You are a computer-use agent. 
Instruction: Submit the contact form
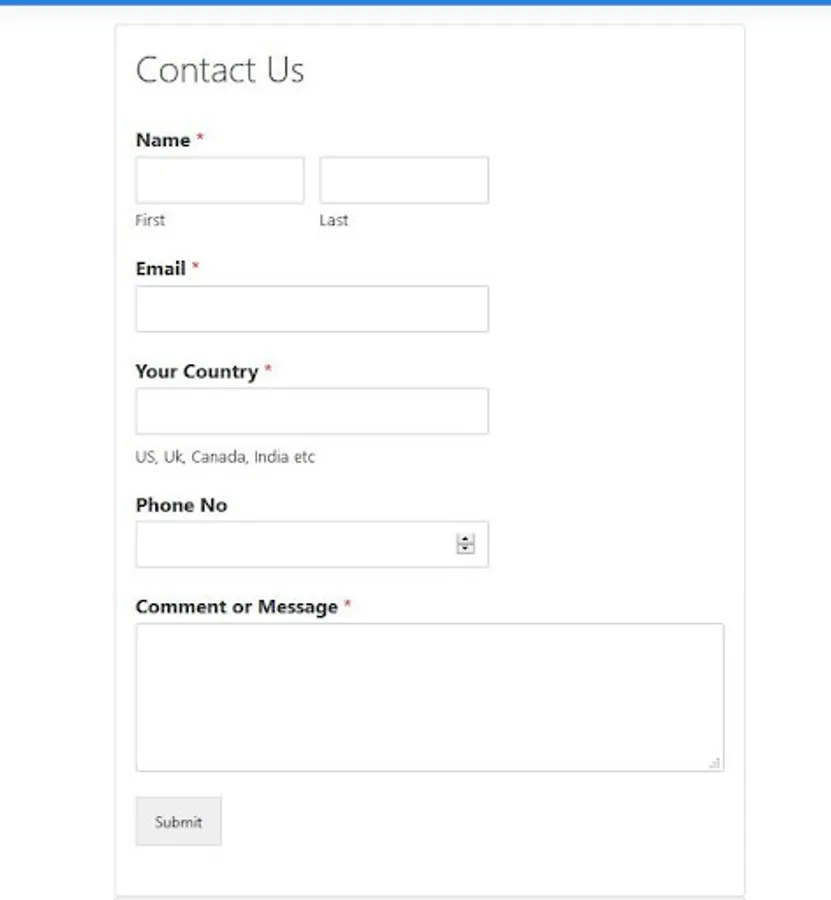pos(178,821)
